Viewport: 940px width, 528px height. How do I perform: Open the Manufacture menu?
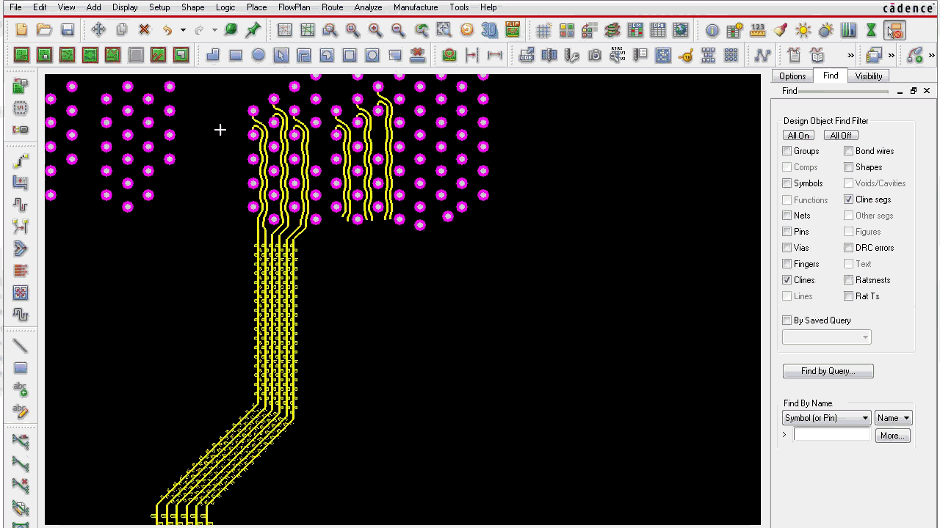point(415,7)
